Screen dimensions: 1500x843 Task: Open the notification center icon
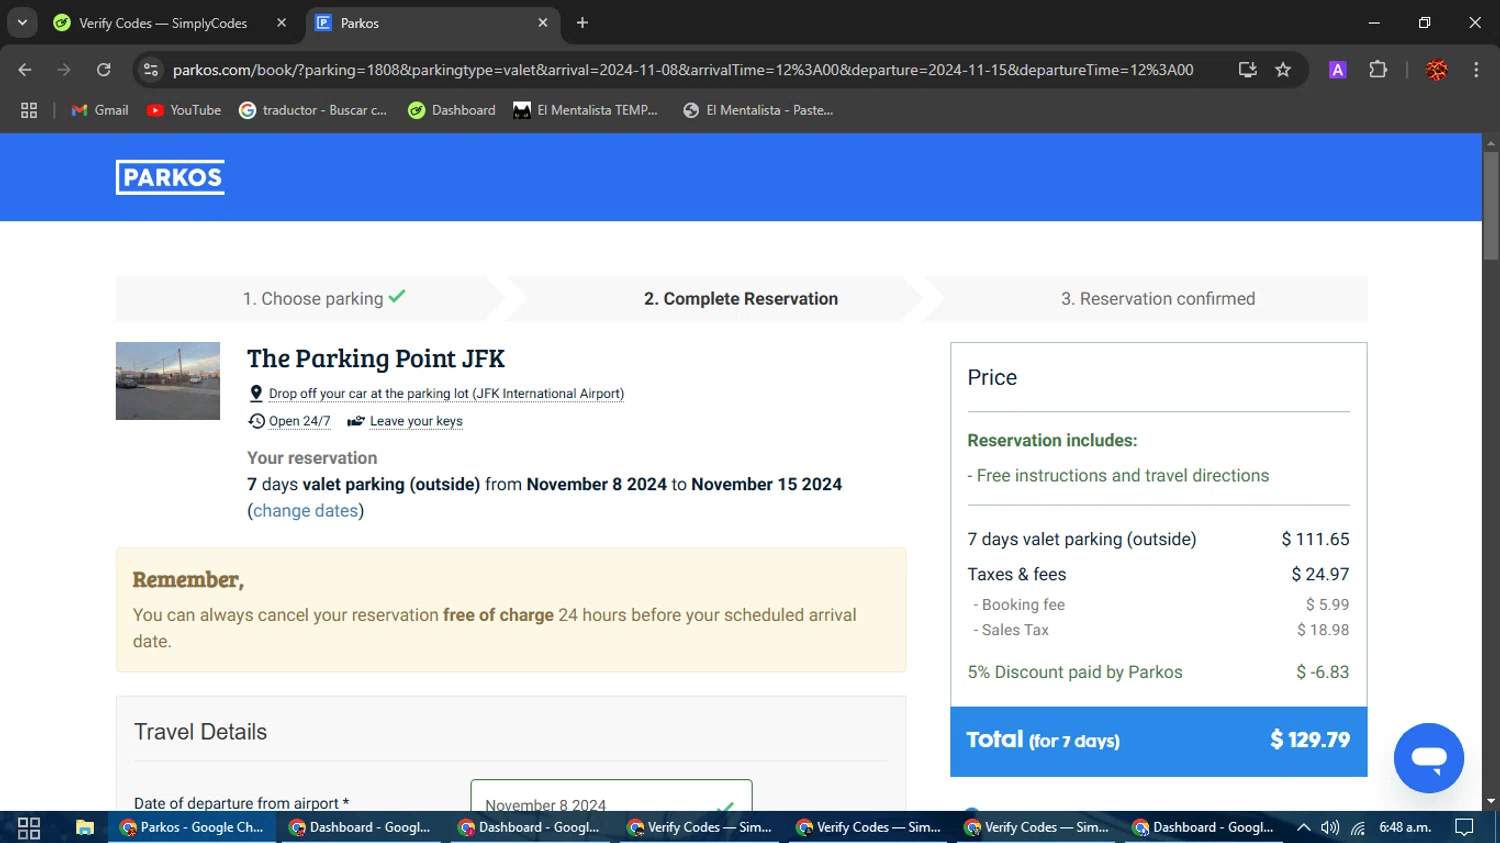pyautogui.click(x=1465, y=827)
